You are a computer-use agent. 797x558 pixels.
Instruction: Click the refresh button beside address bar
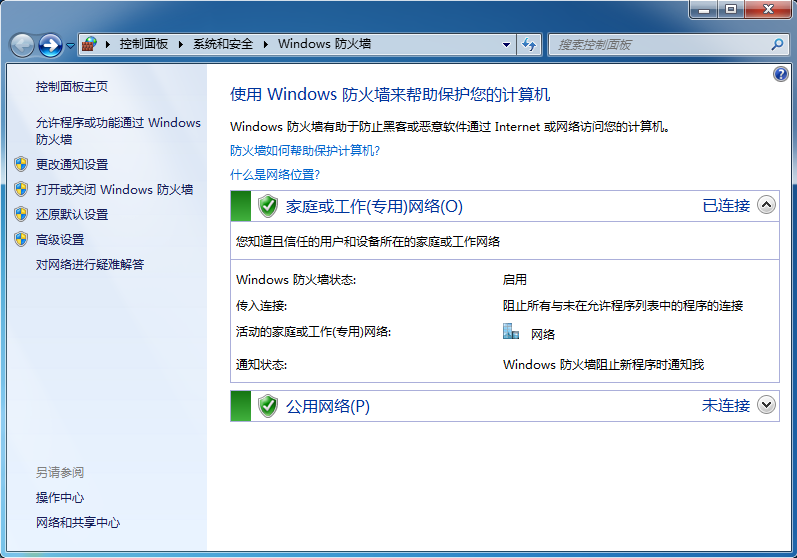point(529,45)
